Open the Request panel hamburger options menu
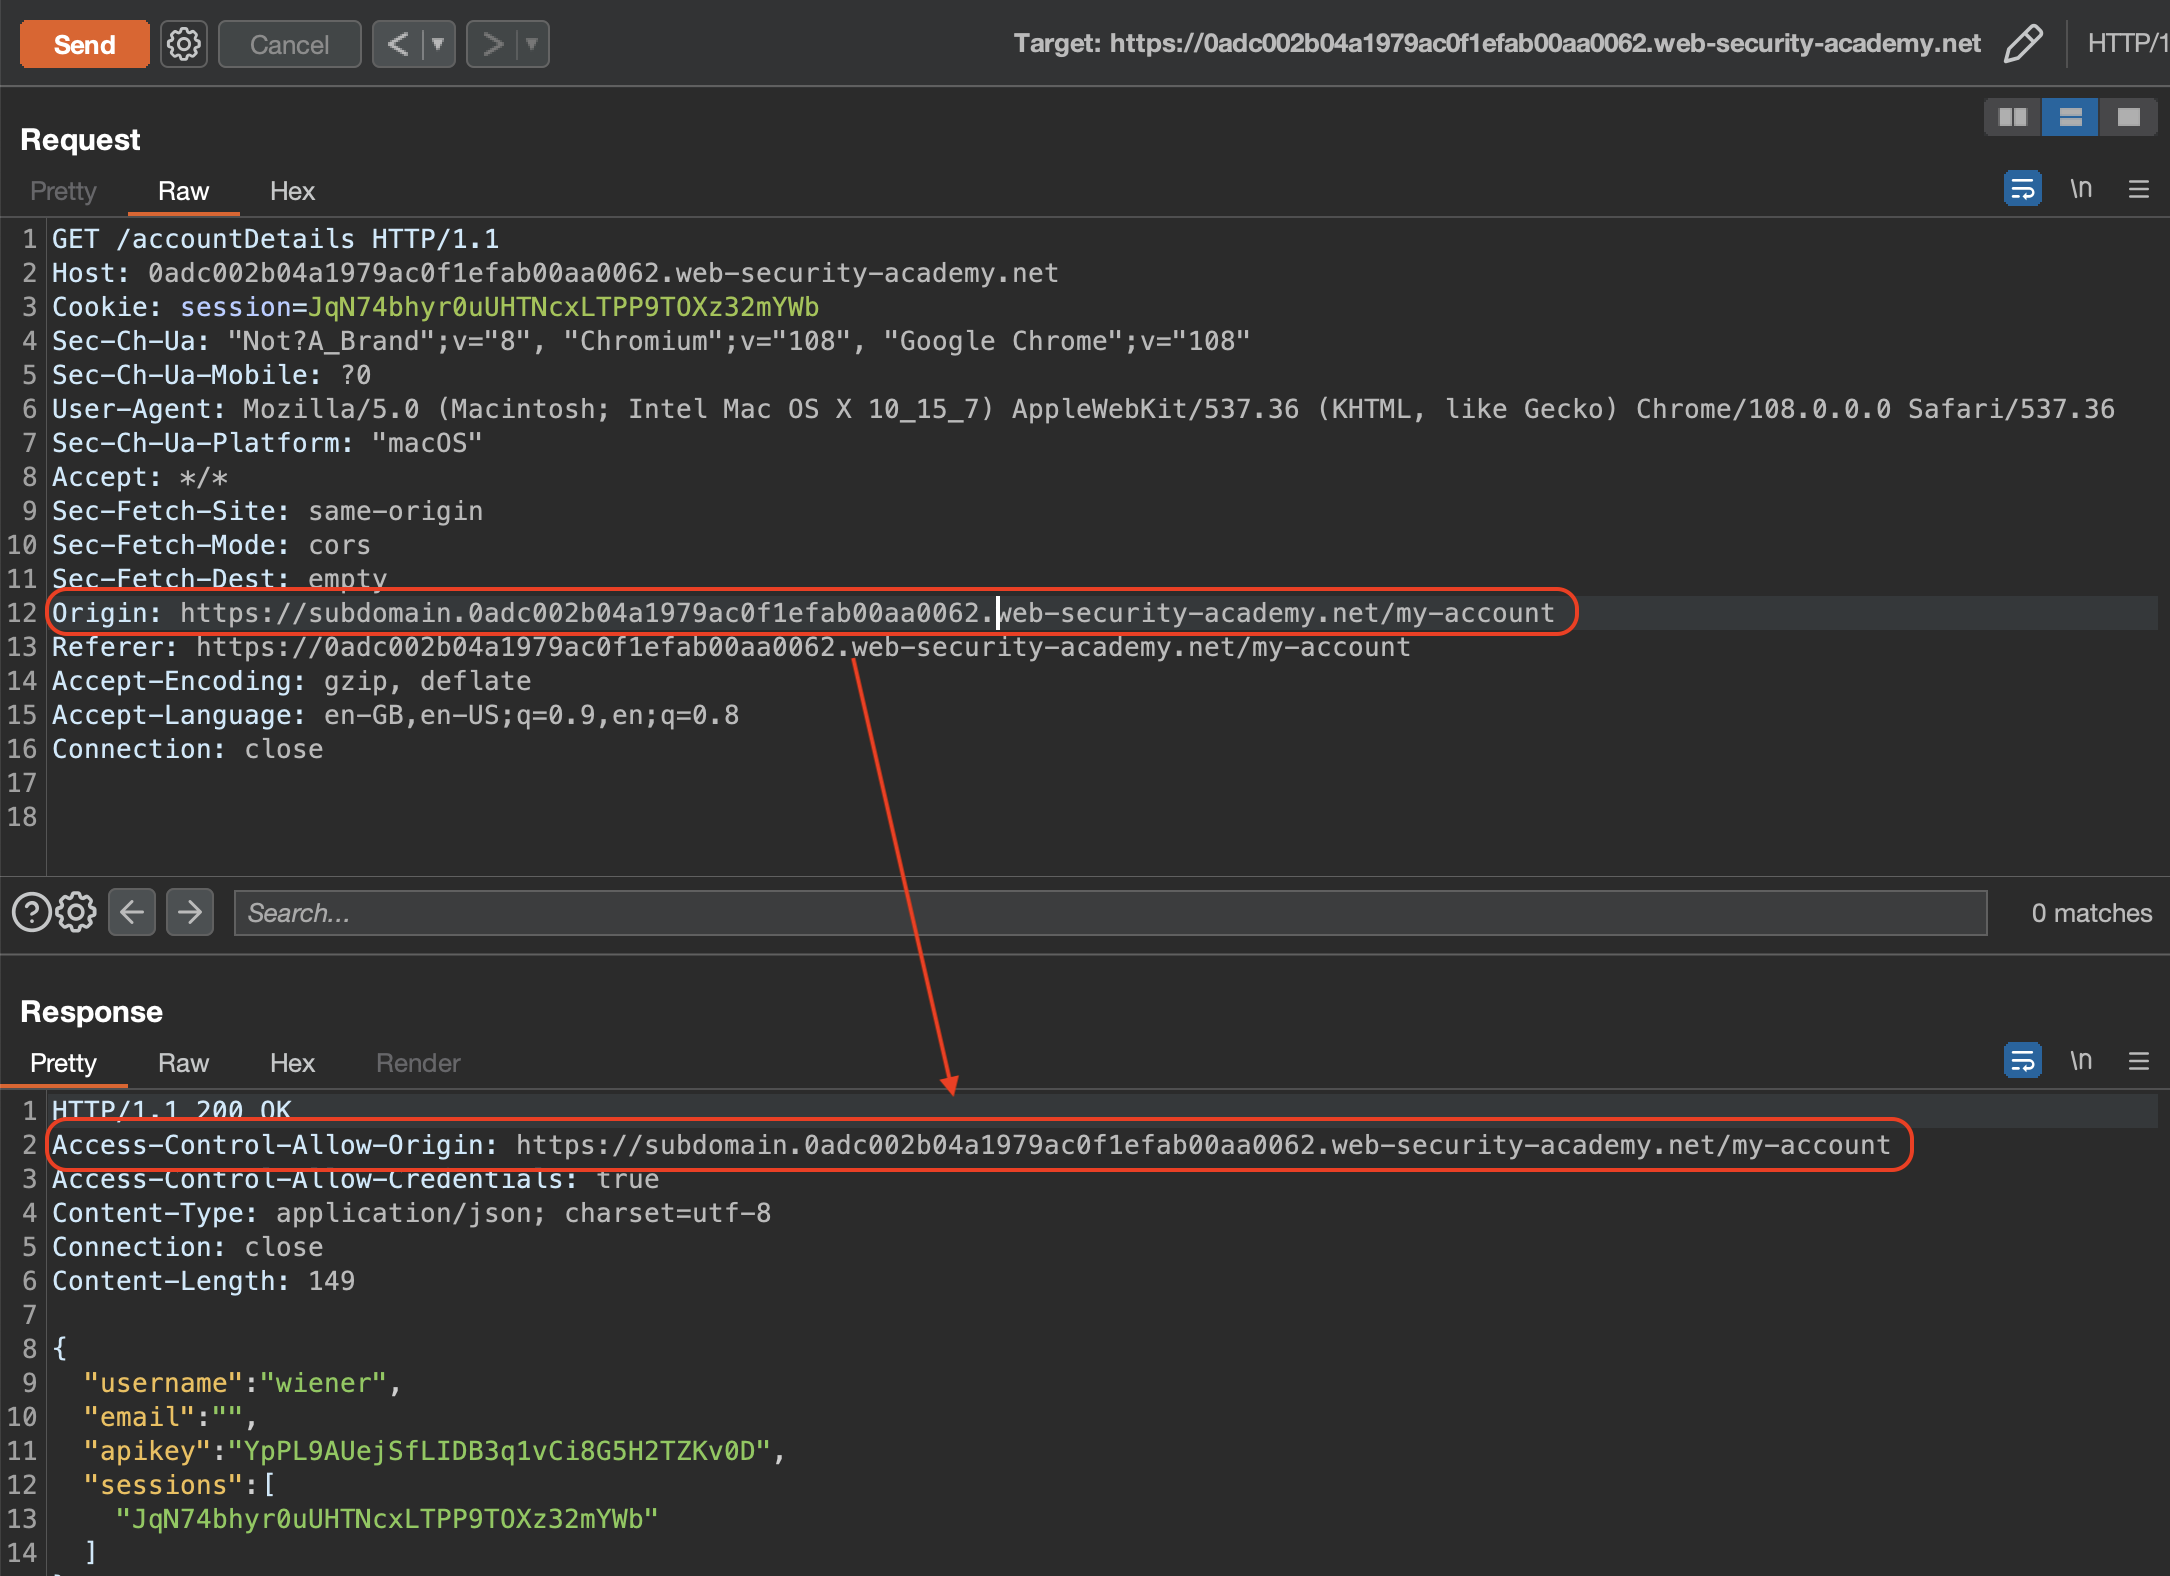 (x=2139, y=189)
